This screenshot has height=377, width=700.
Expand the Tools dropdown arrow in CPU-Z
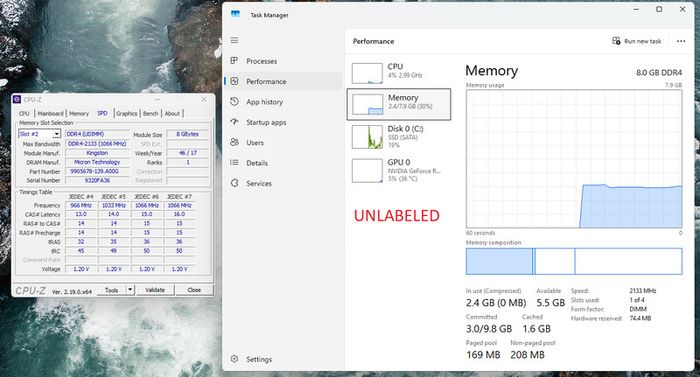(x=130, y=290)
